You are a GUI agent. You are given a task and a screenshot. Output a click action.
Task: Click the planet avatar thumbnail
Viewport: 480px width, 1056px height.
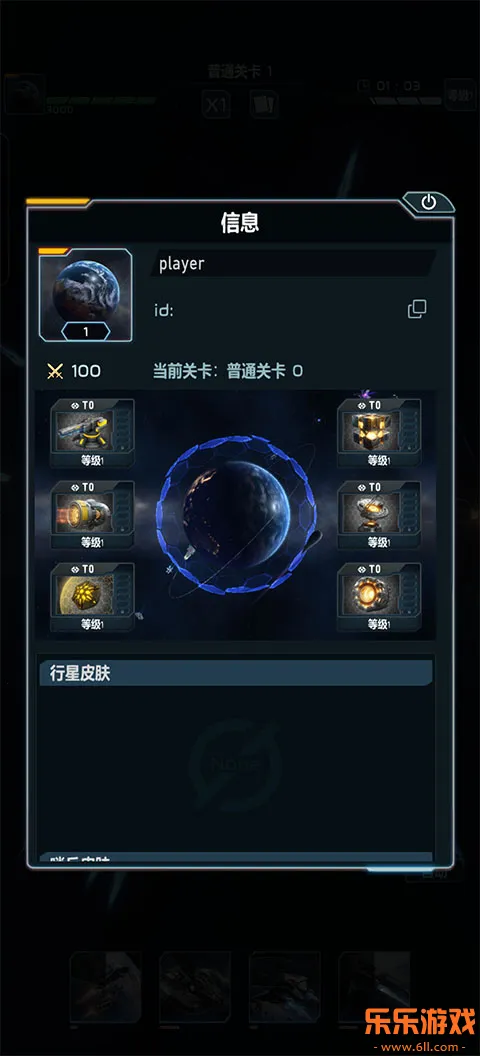coord(85,294)
